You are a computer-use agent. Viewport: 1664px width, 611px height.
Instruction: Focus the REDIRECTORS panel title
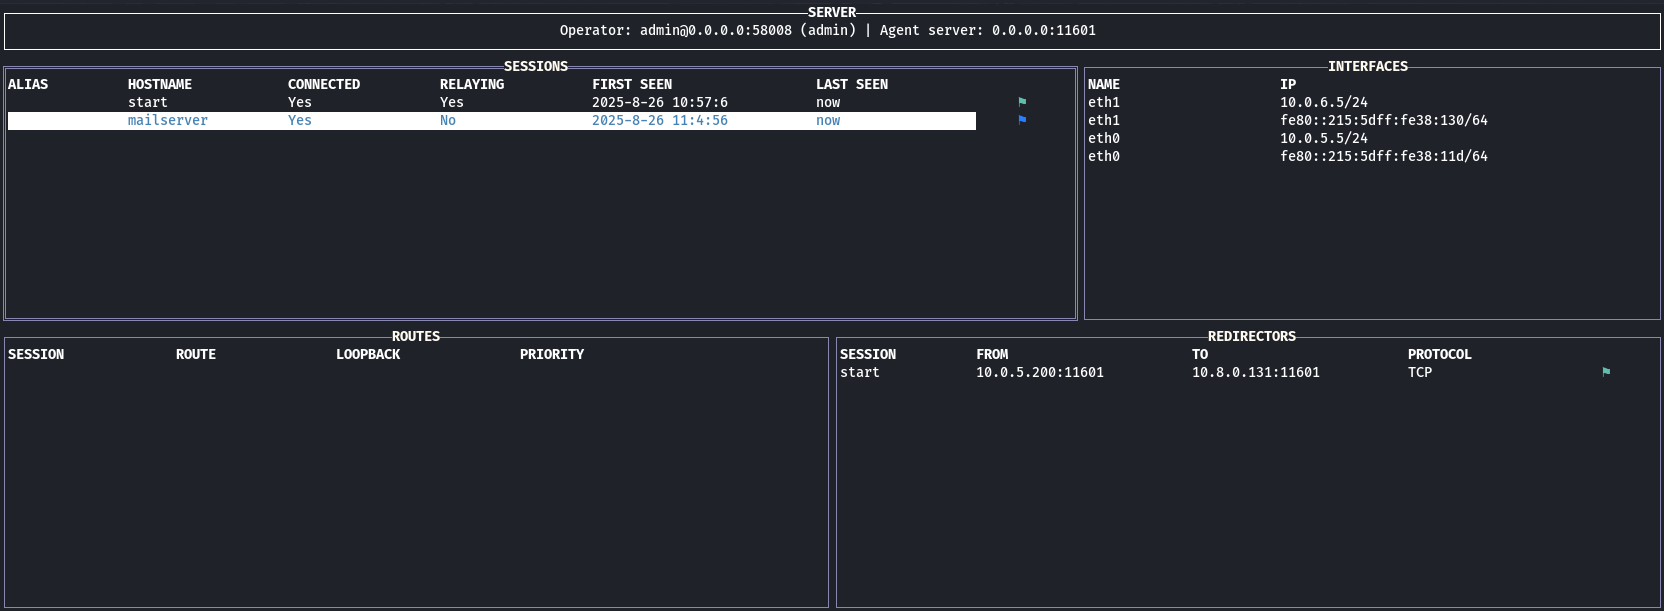pos(1252,337)
